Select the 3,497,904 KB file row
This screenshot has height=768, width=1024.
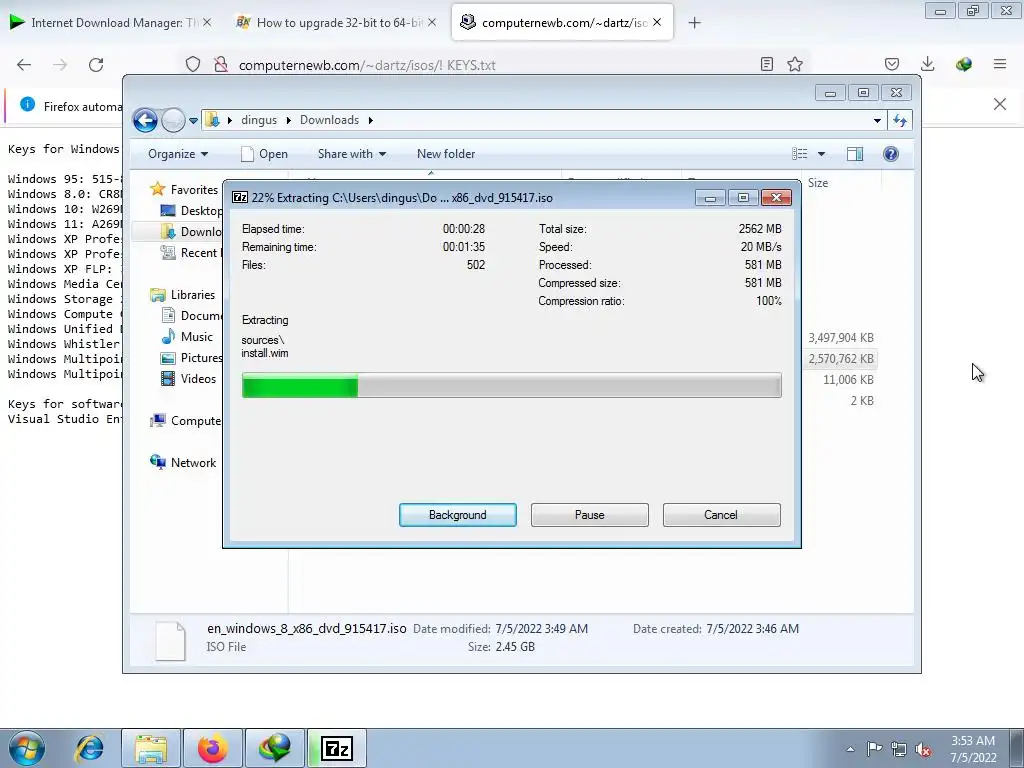tap(840, 338)
